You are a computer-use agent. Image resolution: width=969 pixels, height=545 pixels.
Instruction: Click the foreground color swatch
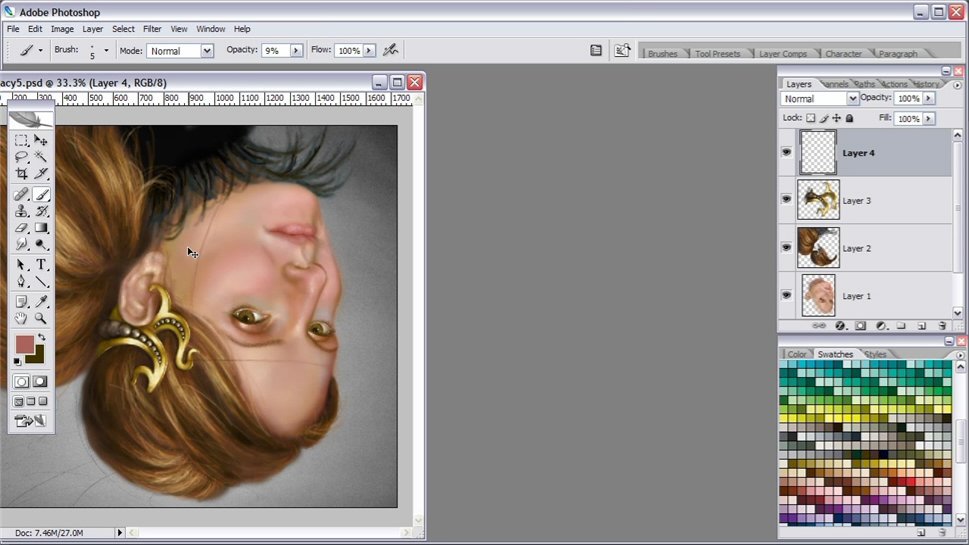tap(24, 344)
